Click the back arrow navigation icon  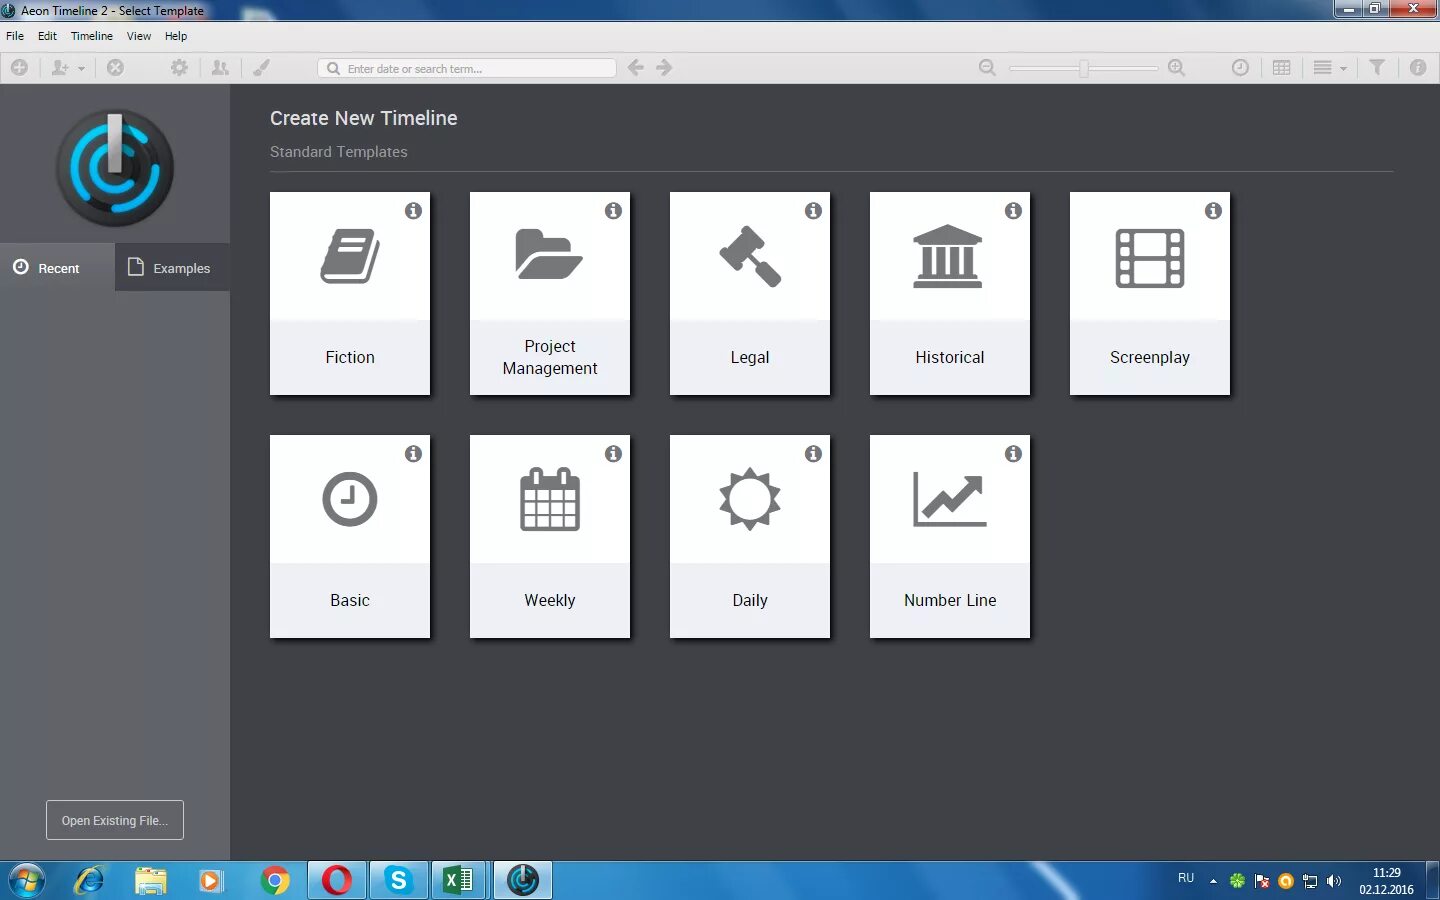[x=636, y=68]
